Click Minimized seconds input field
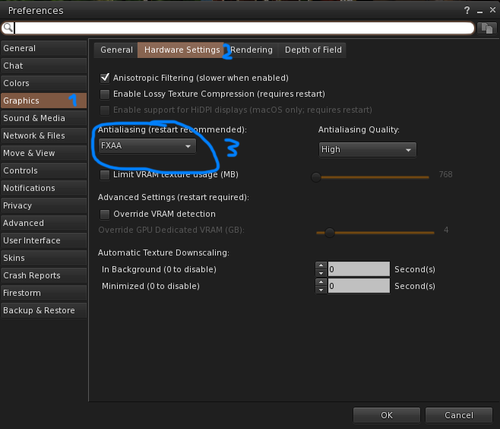Screen dimensions: 500x429 pyautogui.click(x=359, y=286)
